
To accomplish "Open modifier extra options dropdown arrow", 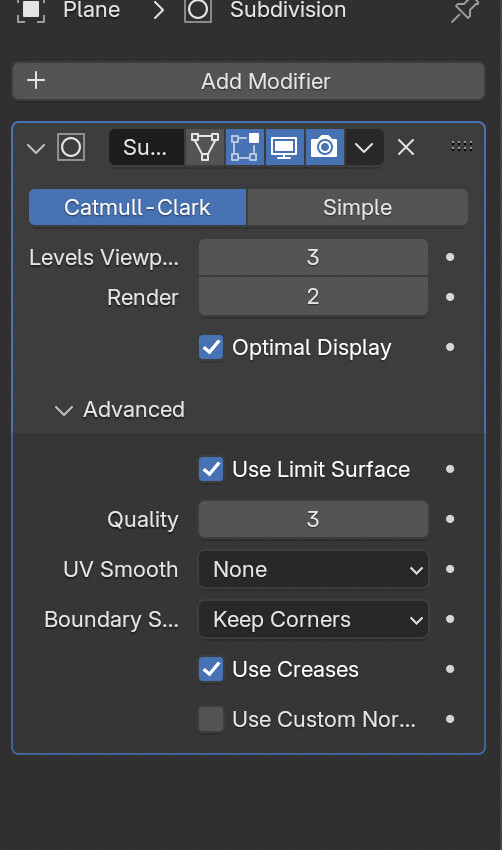I will point(364,147).
